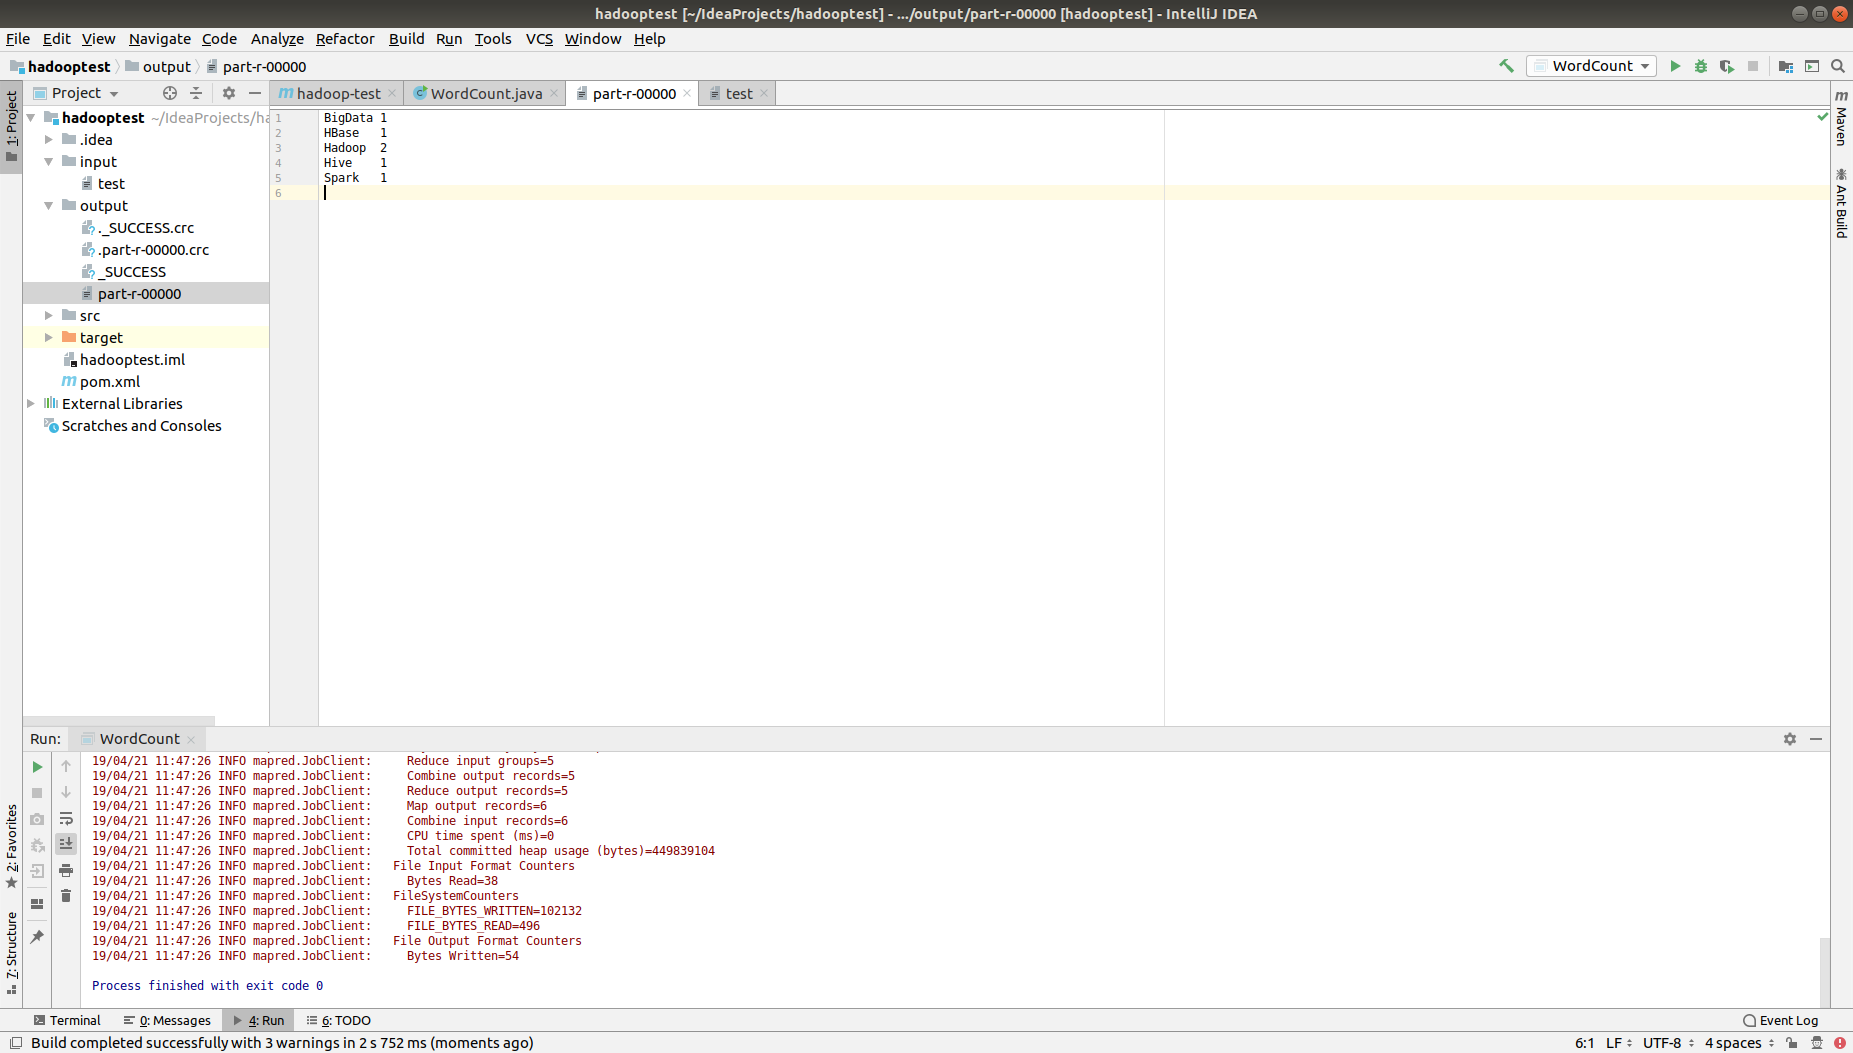Show the Event Log panel
Image resolution: width=1853 pixels, height=1053 pixels.
pos(1788,1020)
